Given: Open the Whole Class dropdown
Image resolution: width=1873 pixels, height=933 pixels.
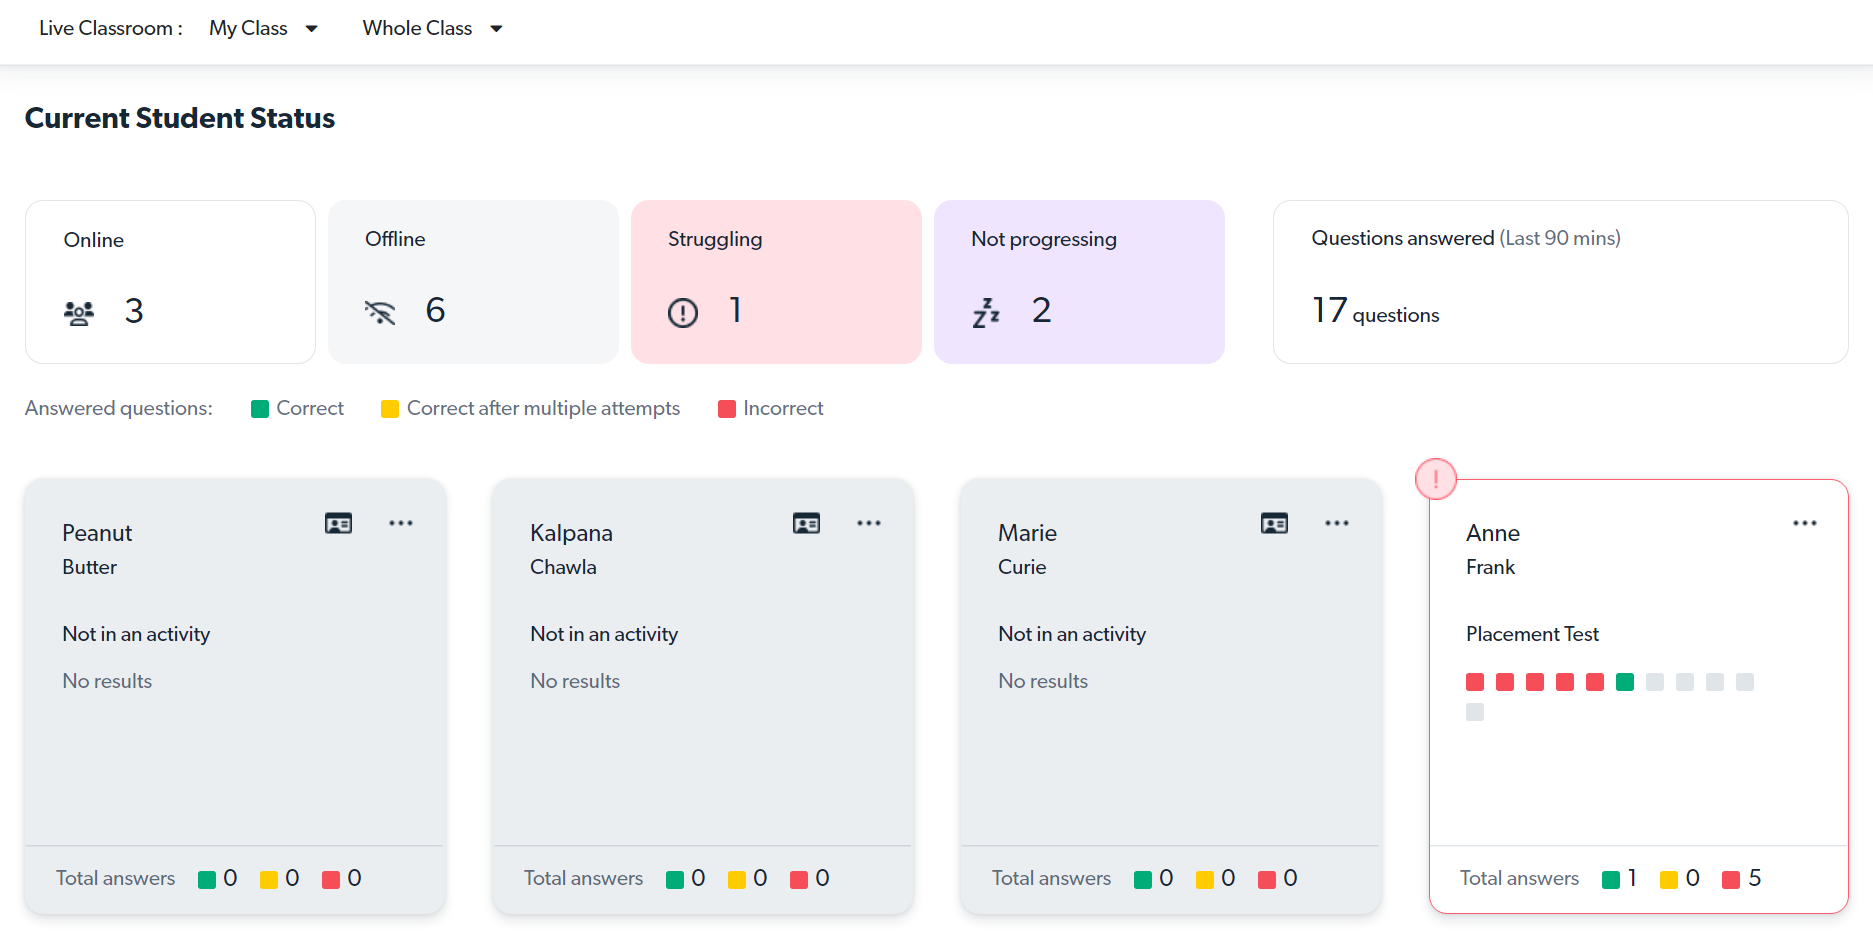Looking at the screenshot, I should pos(432,28).
